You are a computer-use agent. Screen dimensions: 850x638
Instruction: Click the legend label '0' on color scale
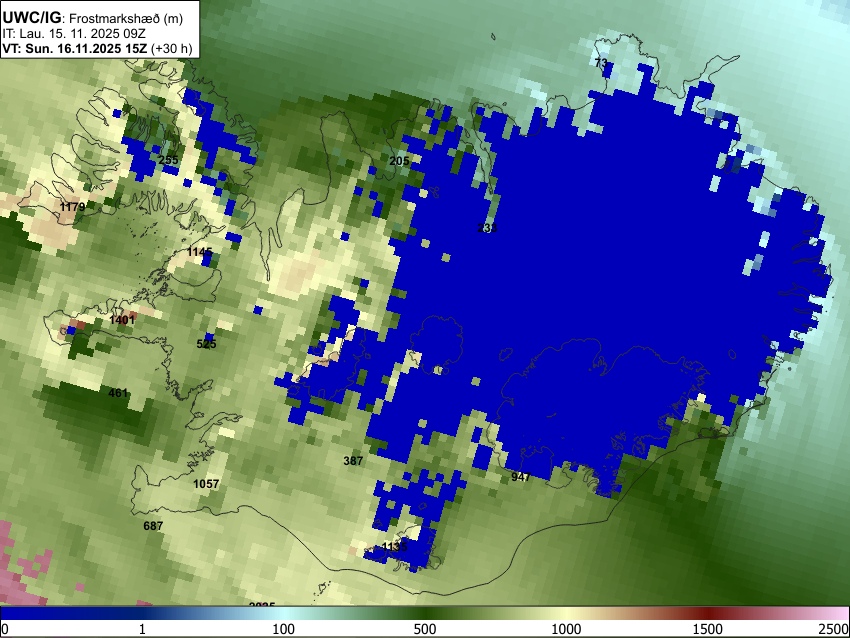[x=5, y=629]
